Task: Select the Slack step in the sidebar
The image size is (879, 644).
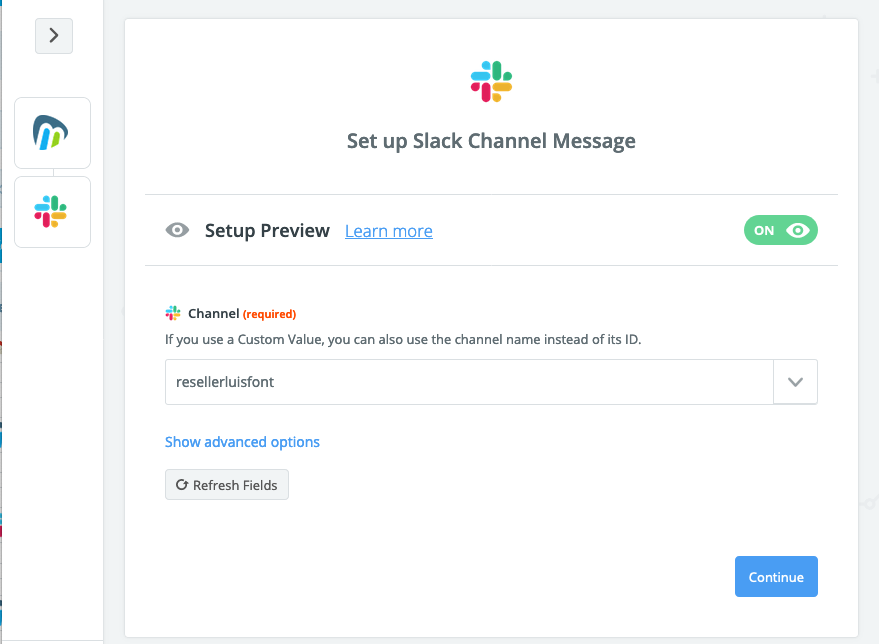Action: tap(52, 212)
